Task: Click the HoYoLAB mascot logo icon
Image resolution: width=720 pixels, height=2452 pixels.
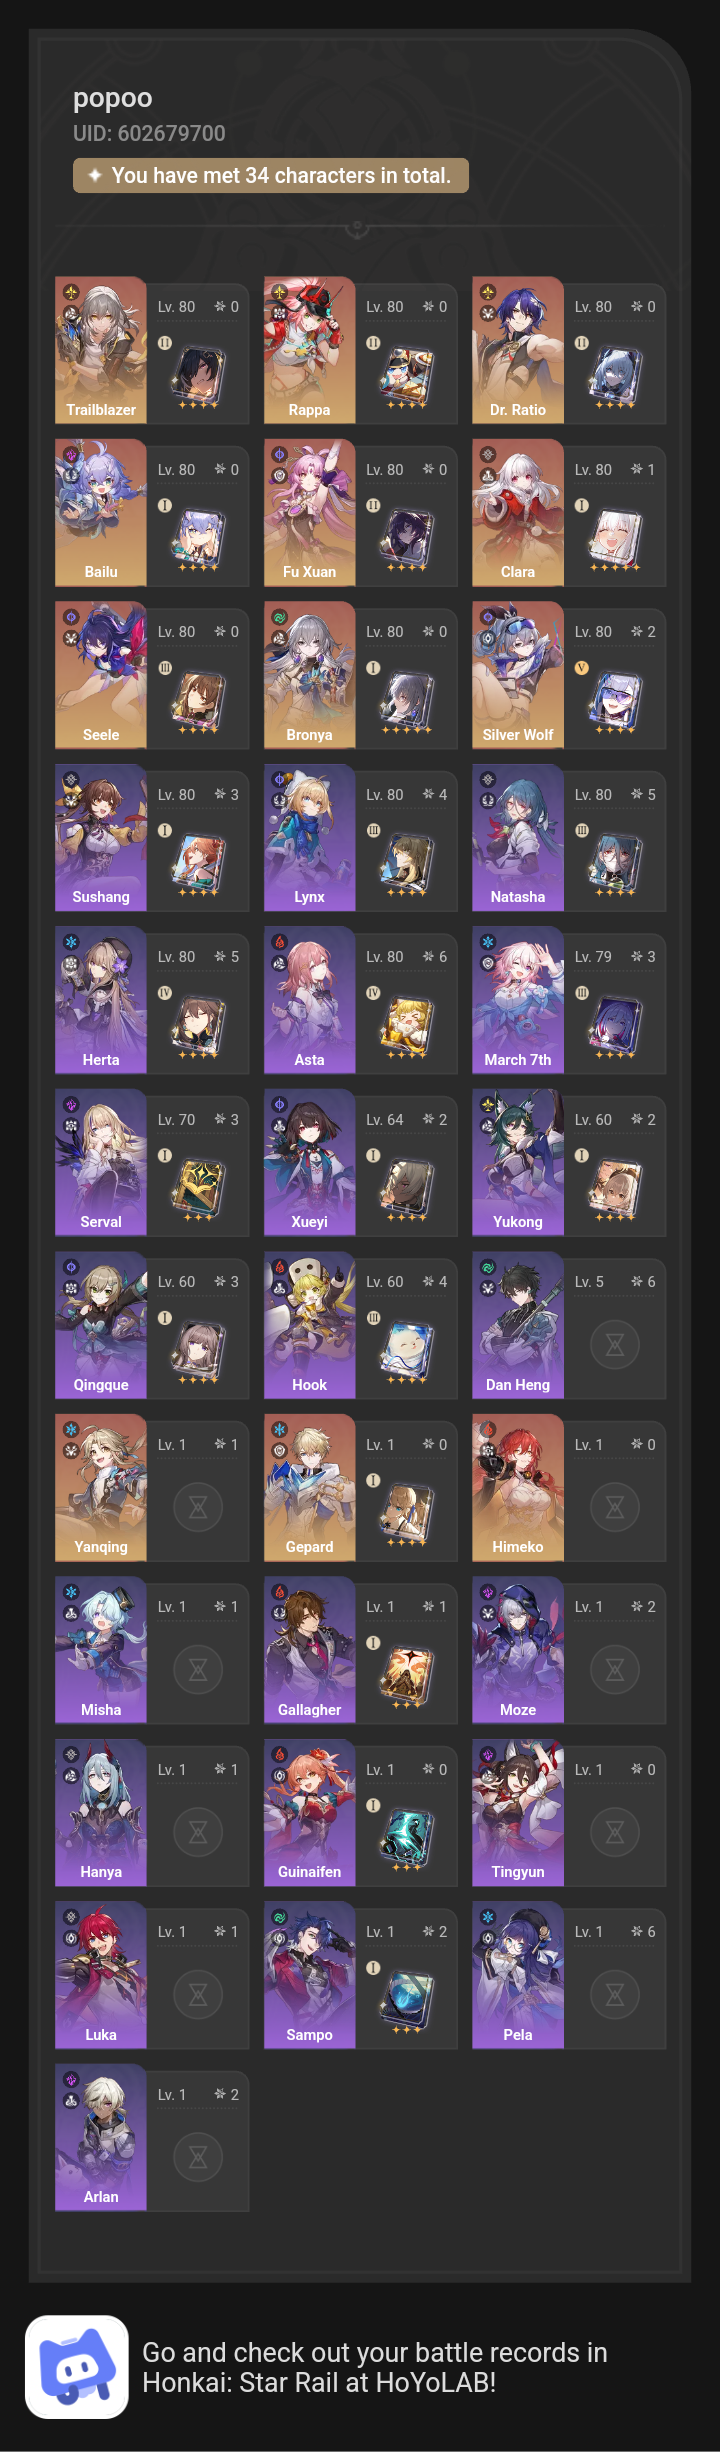Action: click(77, 2367)
